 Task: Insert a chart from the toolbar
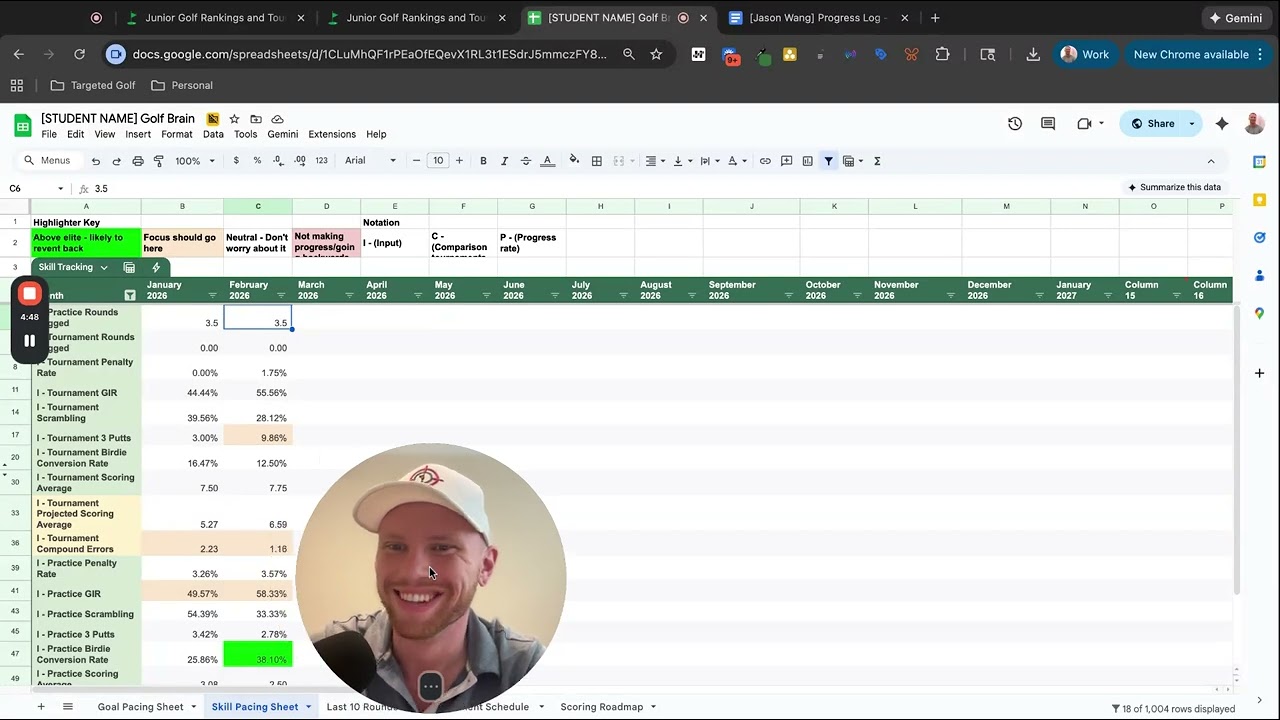pyautogui.click(x=807, y=161)
